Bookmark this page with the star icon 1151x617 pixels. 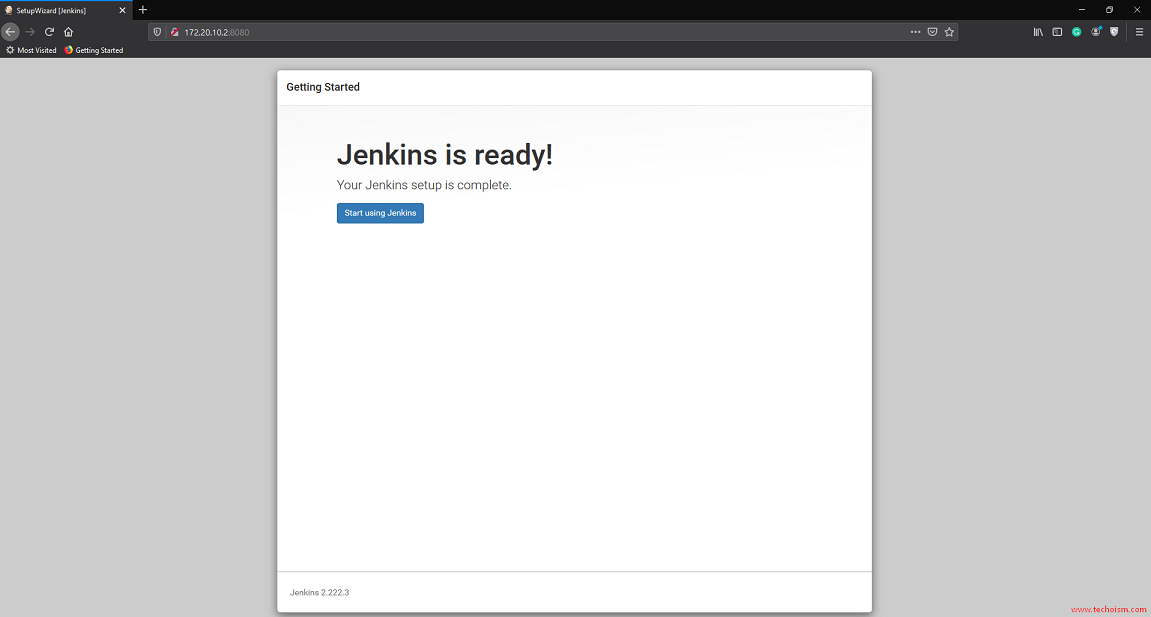click(949, 32)
